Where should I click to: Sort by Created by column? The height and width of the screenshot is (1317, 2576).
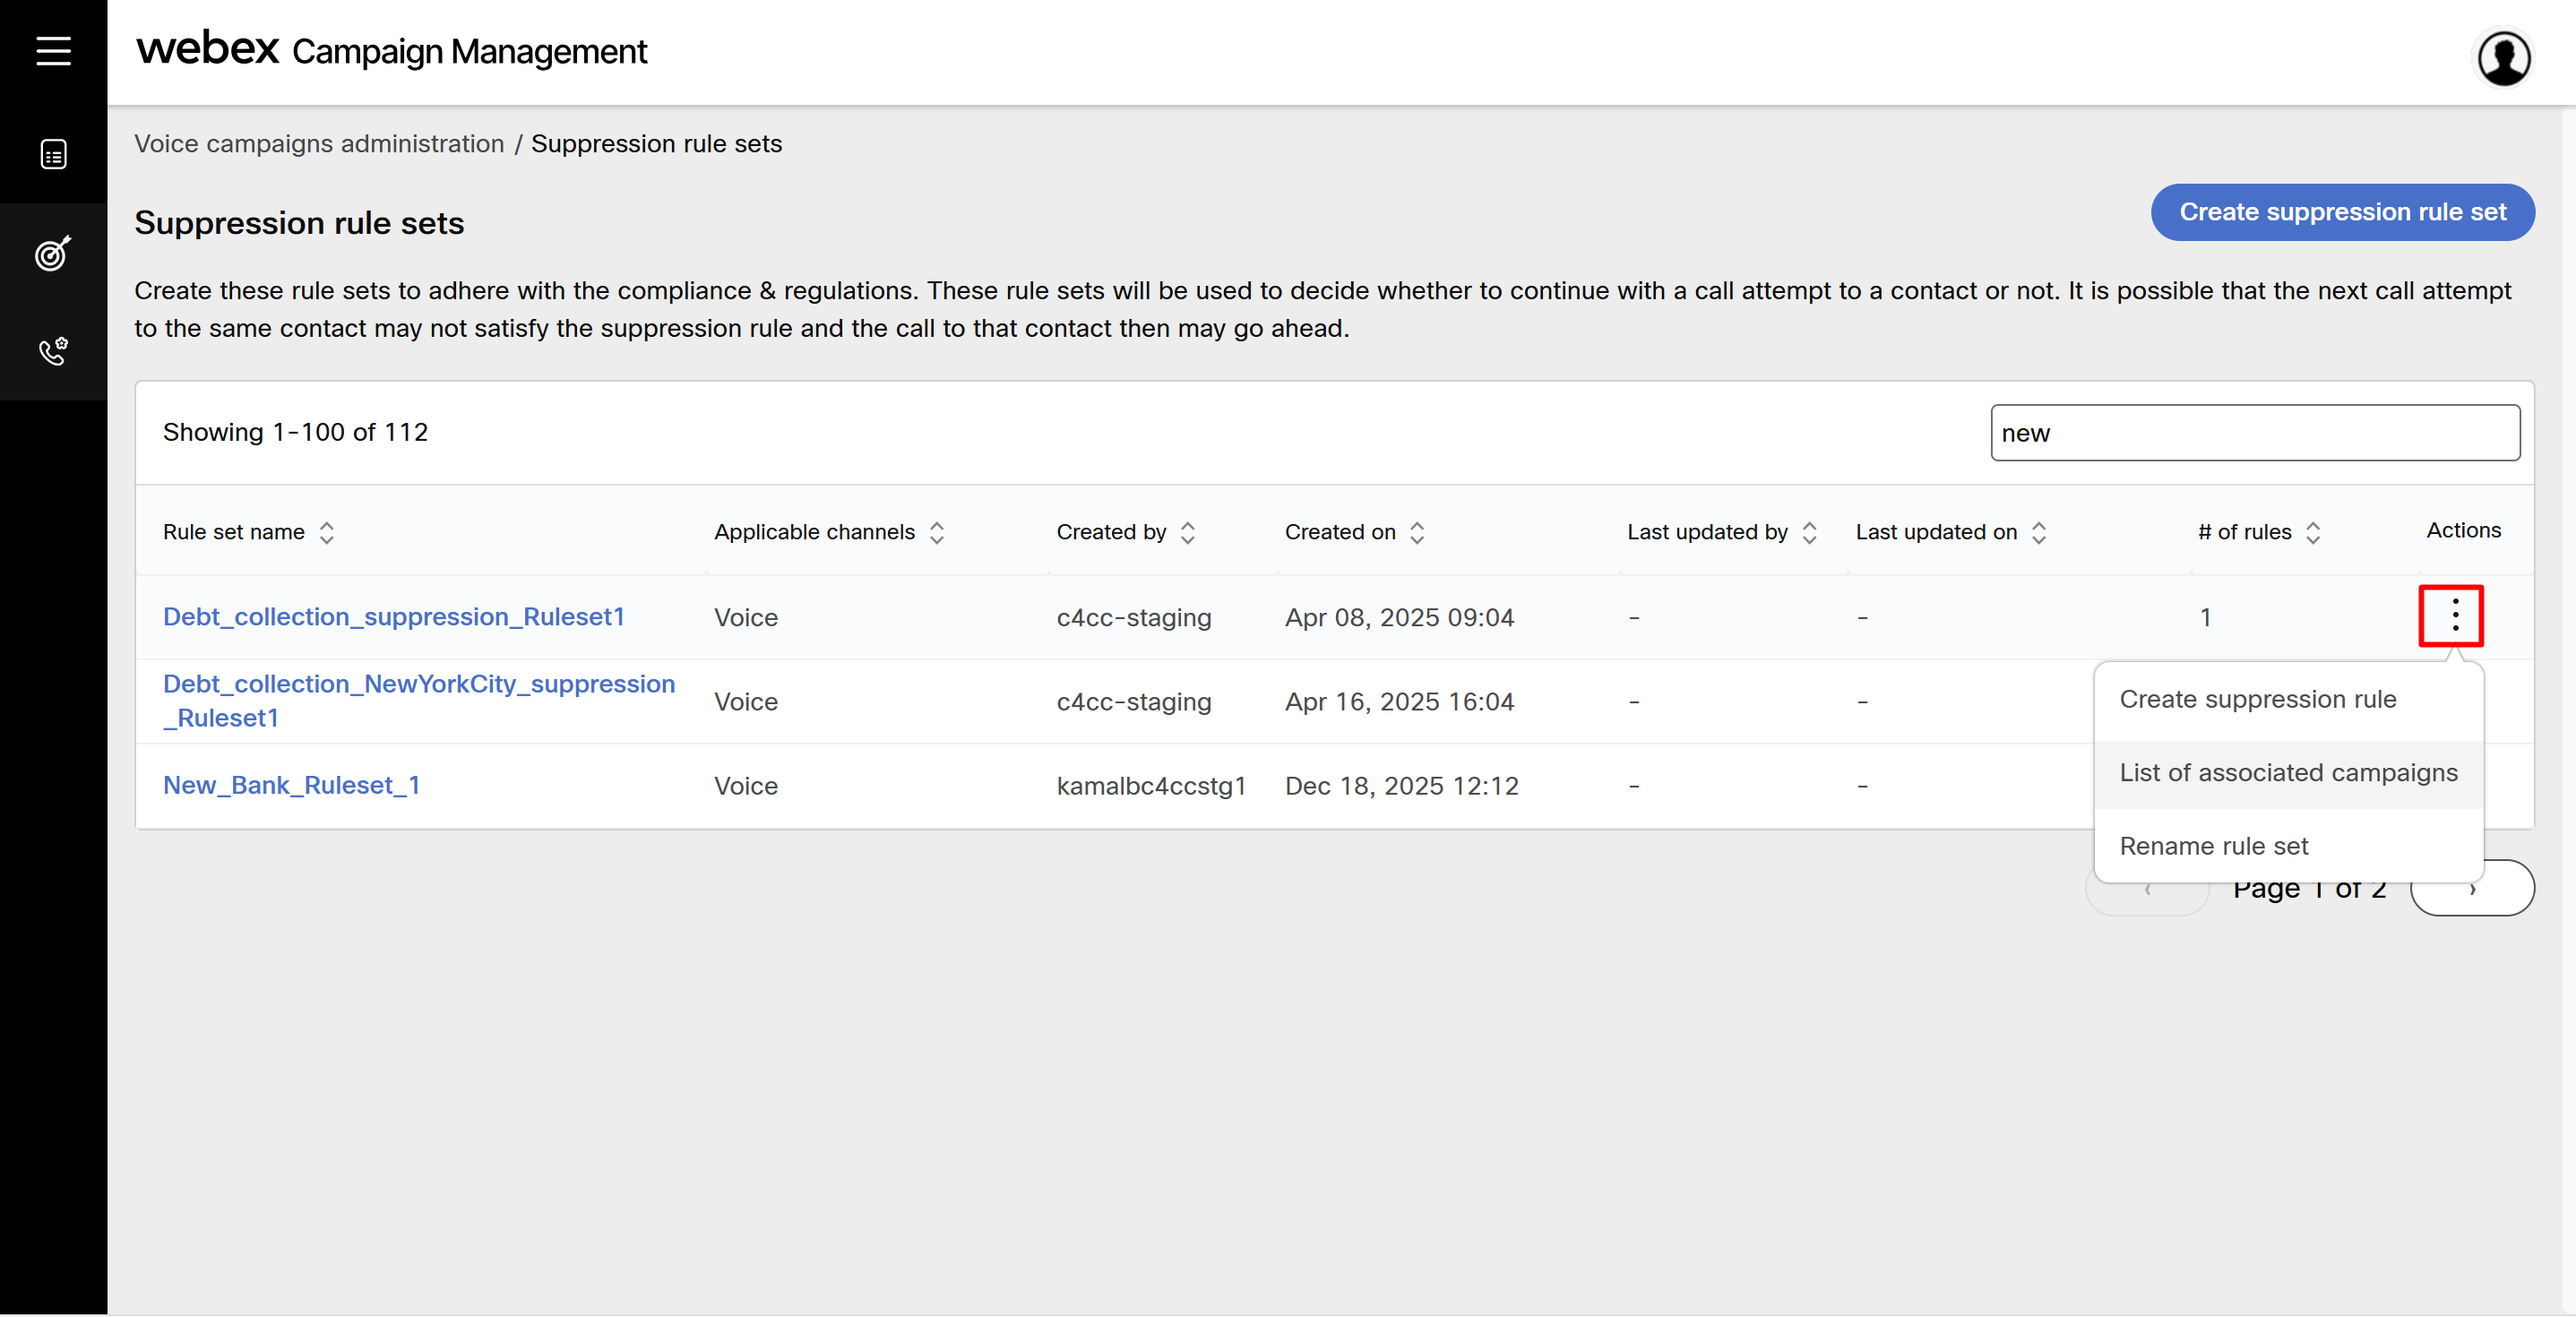coord(1188,532)
